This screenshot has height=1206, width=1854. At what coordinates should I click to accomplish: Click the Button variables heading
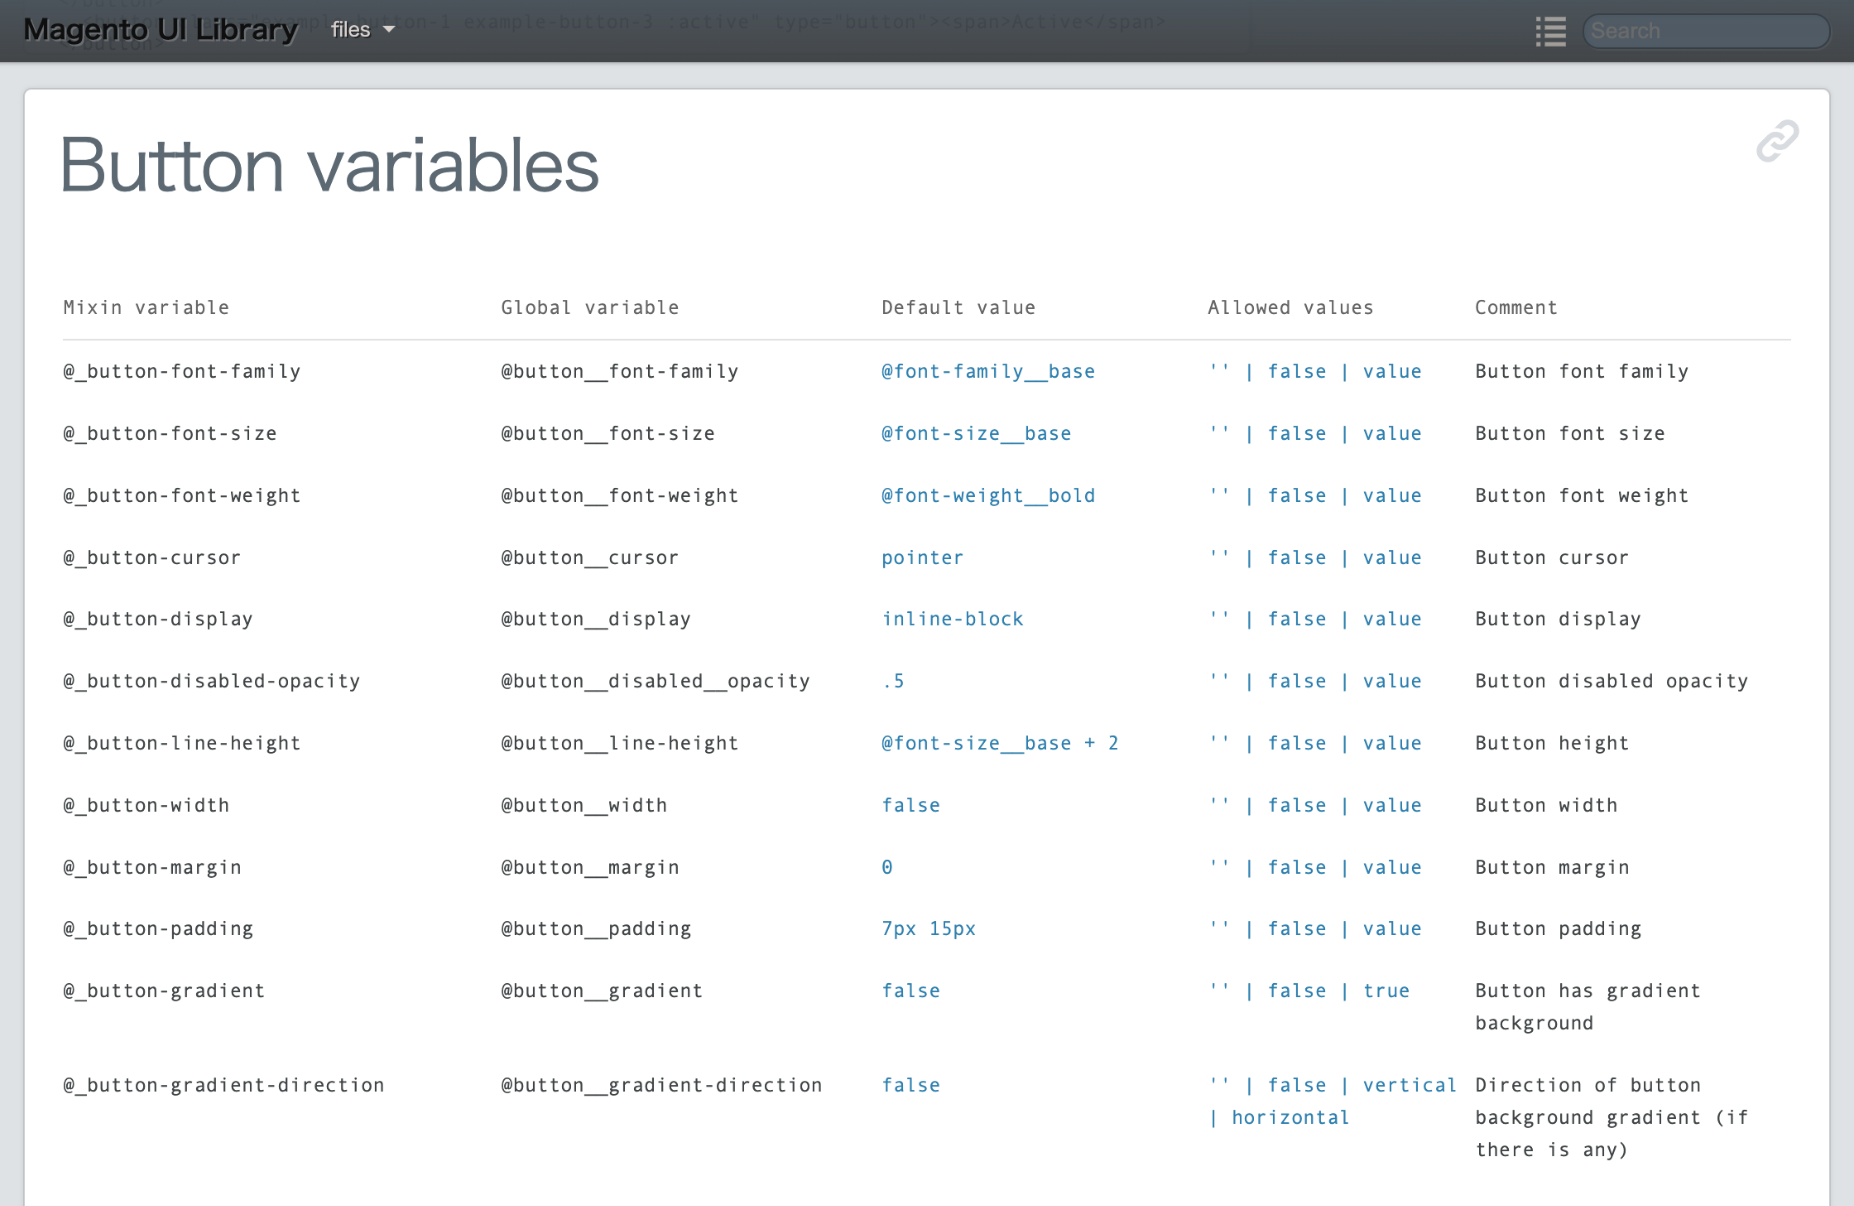(x=330, y=166)
